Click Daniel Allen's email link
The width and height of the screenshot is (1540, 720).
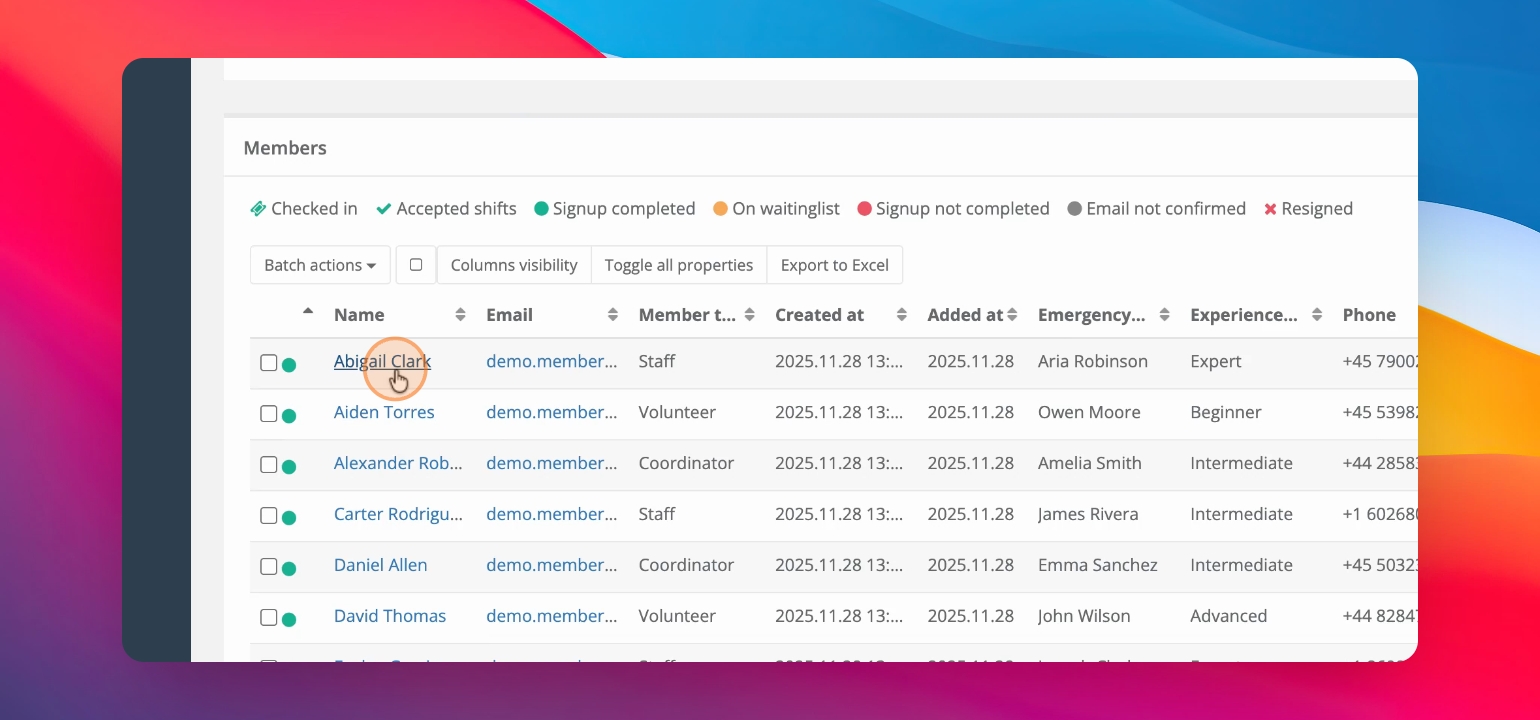(x=551, y=566)
